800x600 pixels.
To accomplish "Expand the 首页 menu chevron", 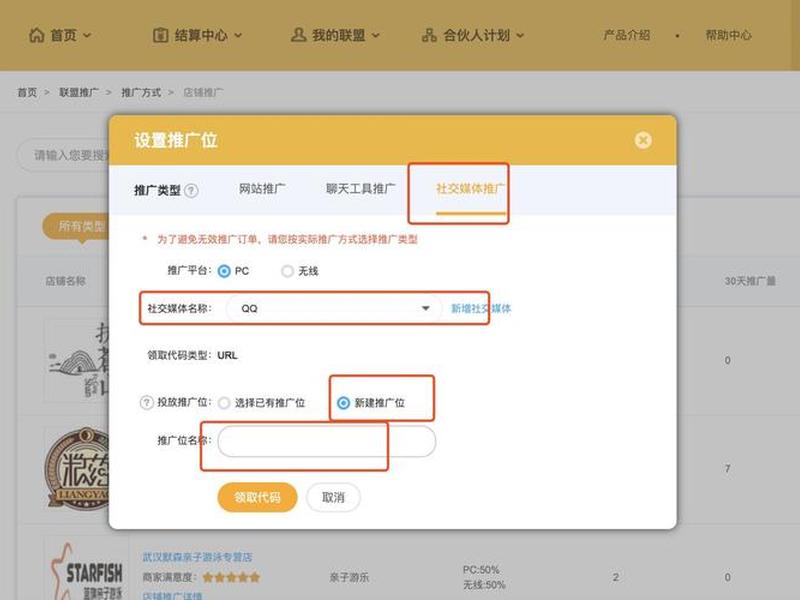I will click(87, 35).
